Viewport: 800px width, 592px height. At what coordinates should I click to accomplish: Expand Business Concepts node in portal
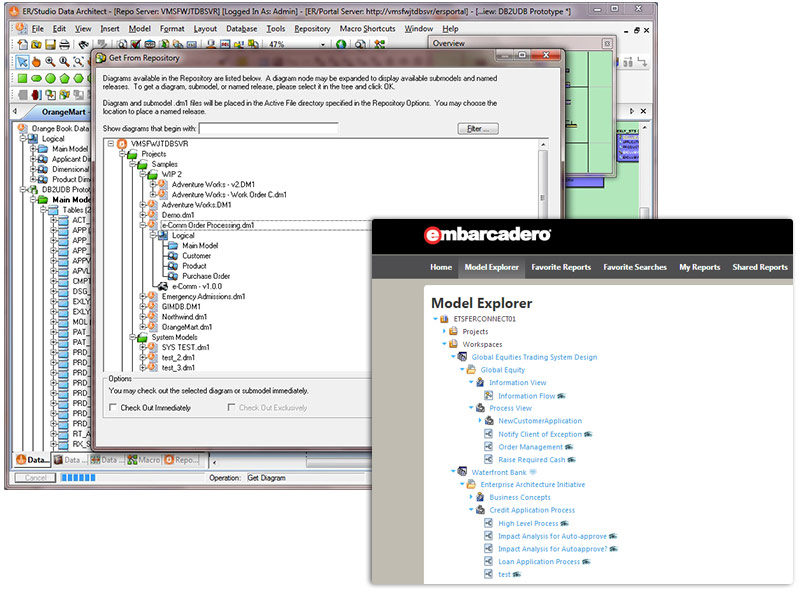[471, 497]
